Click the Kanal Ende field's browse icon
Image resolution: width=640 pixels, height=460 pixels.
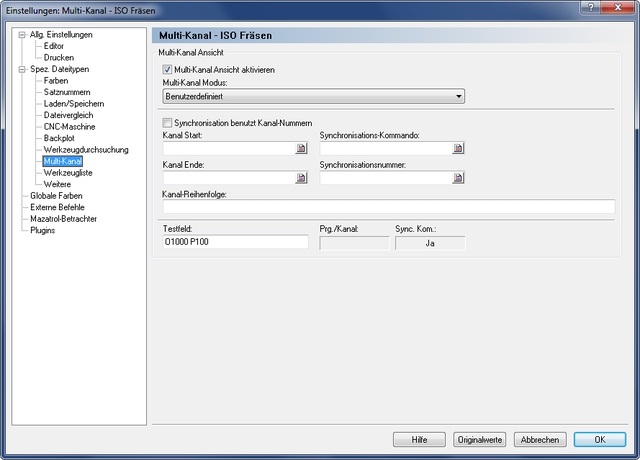point(301,178)
